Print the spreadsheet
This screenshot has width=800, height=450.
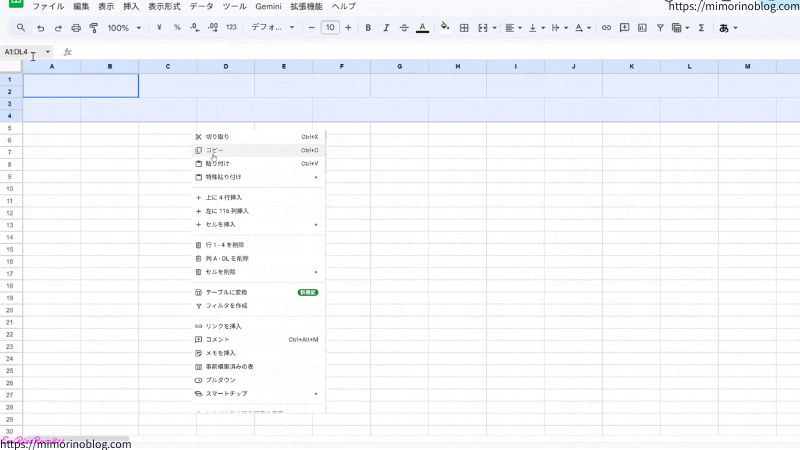[76, 28]
